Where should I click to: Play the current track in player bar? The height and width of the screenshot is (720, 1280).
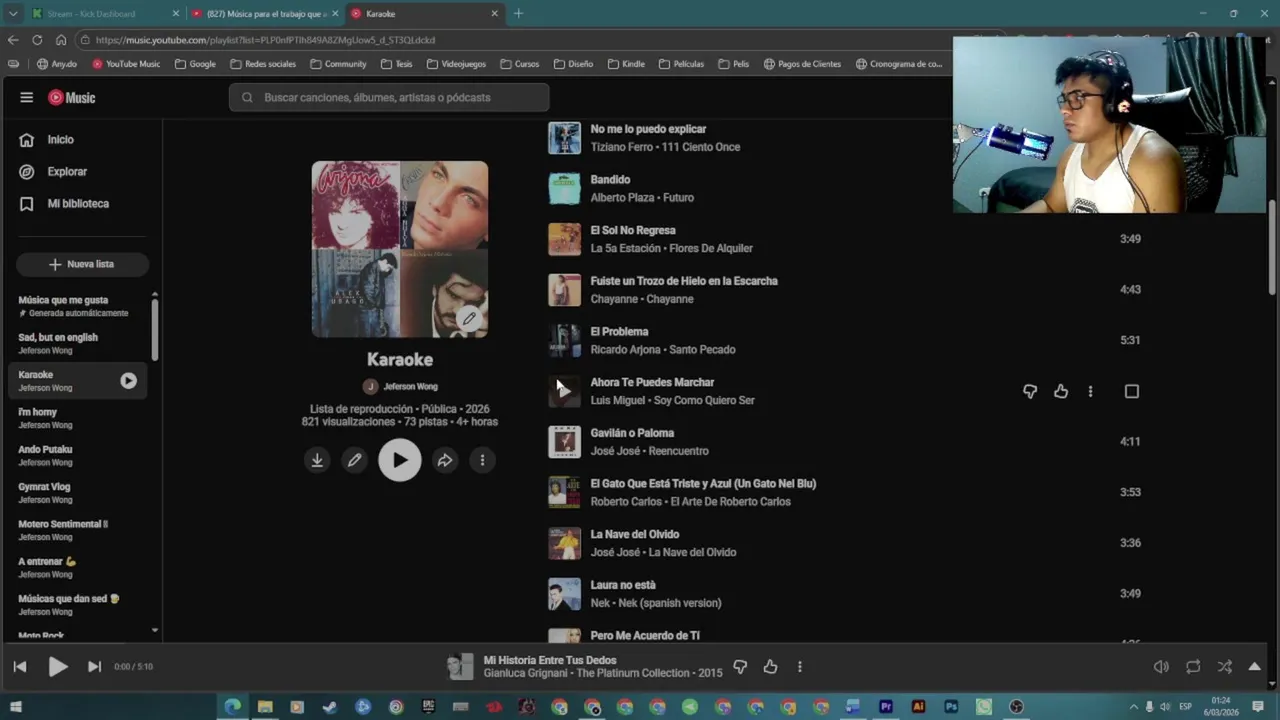pyautogui.click(x=58, y=666)
